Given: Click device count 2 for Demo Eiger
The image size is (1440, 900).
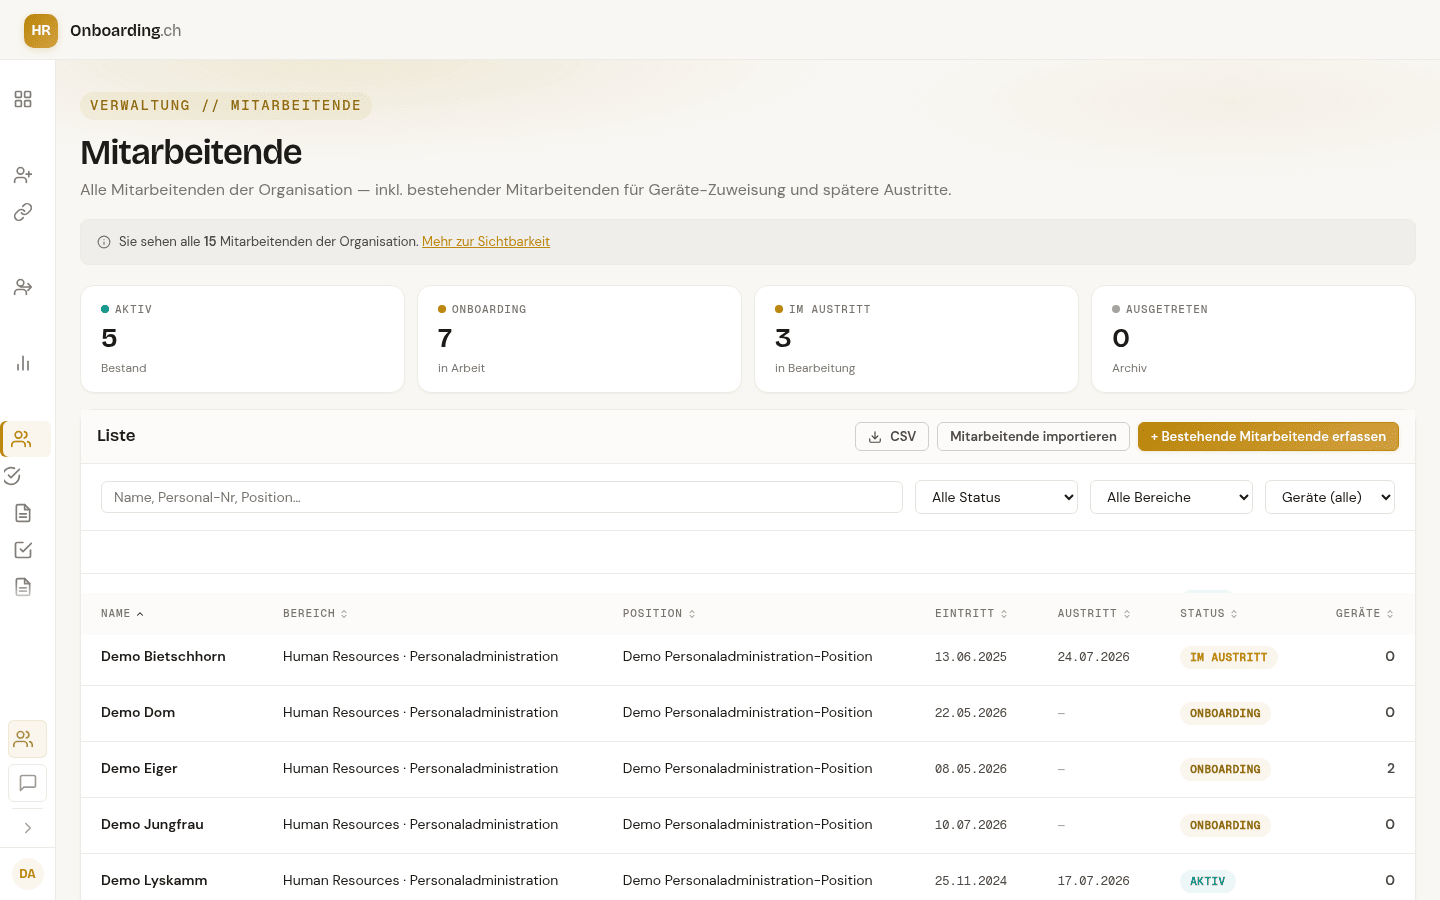Looking at the screenshot, I should [x=1390, y=769].
